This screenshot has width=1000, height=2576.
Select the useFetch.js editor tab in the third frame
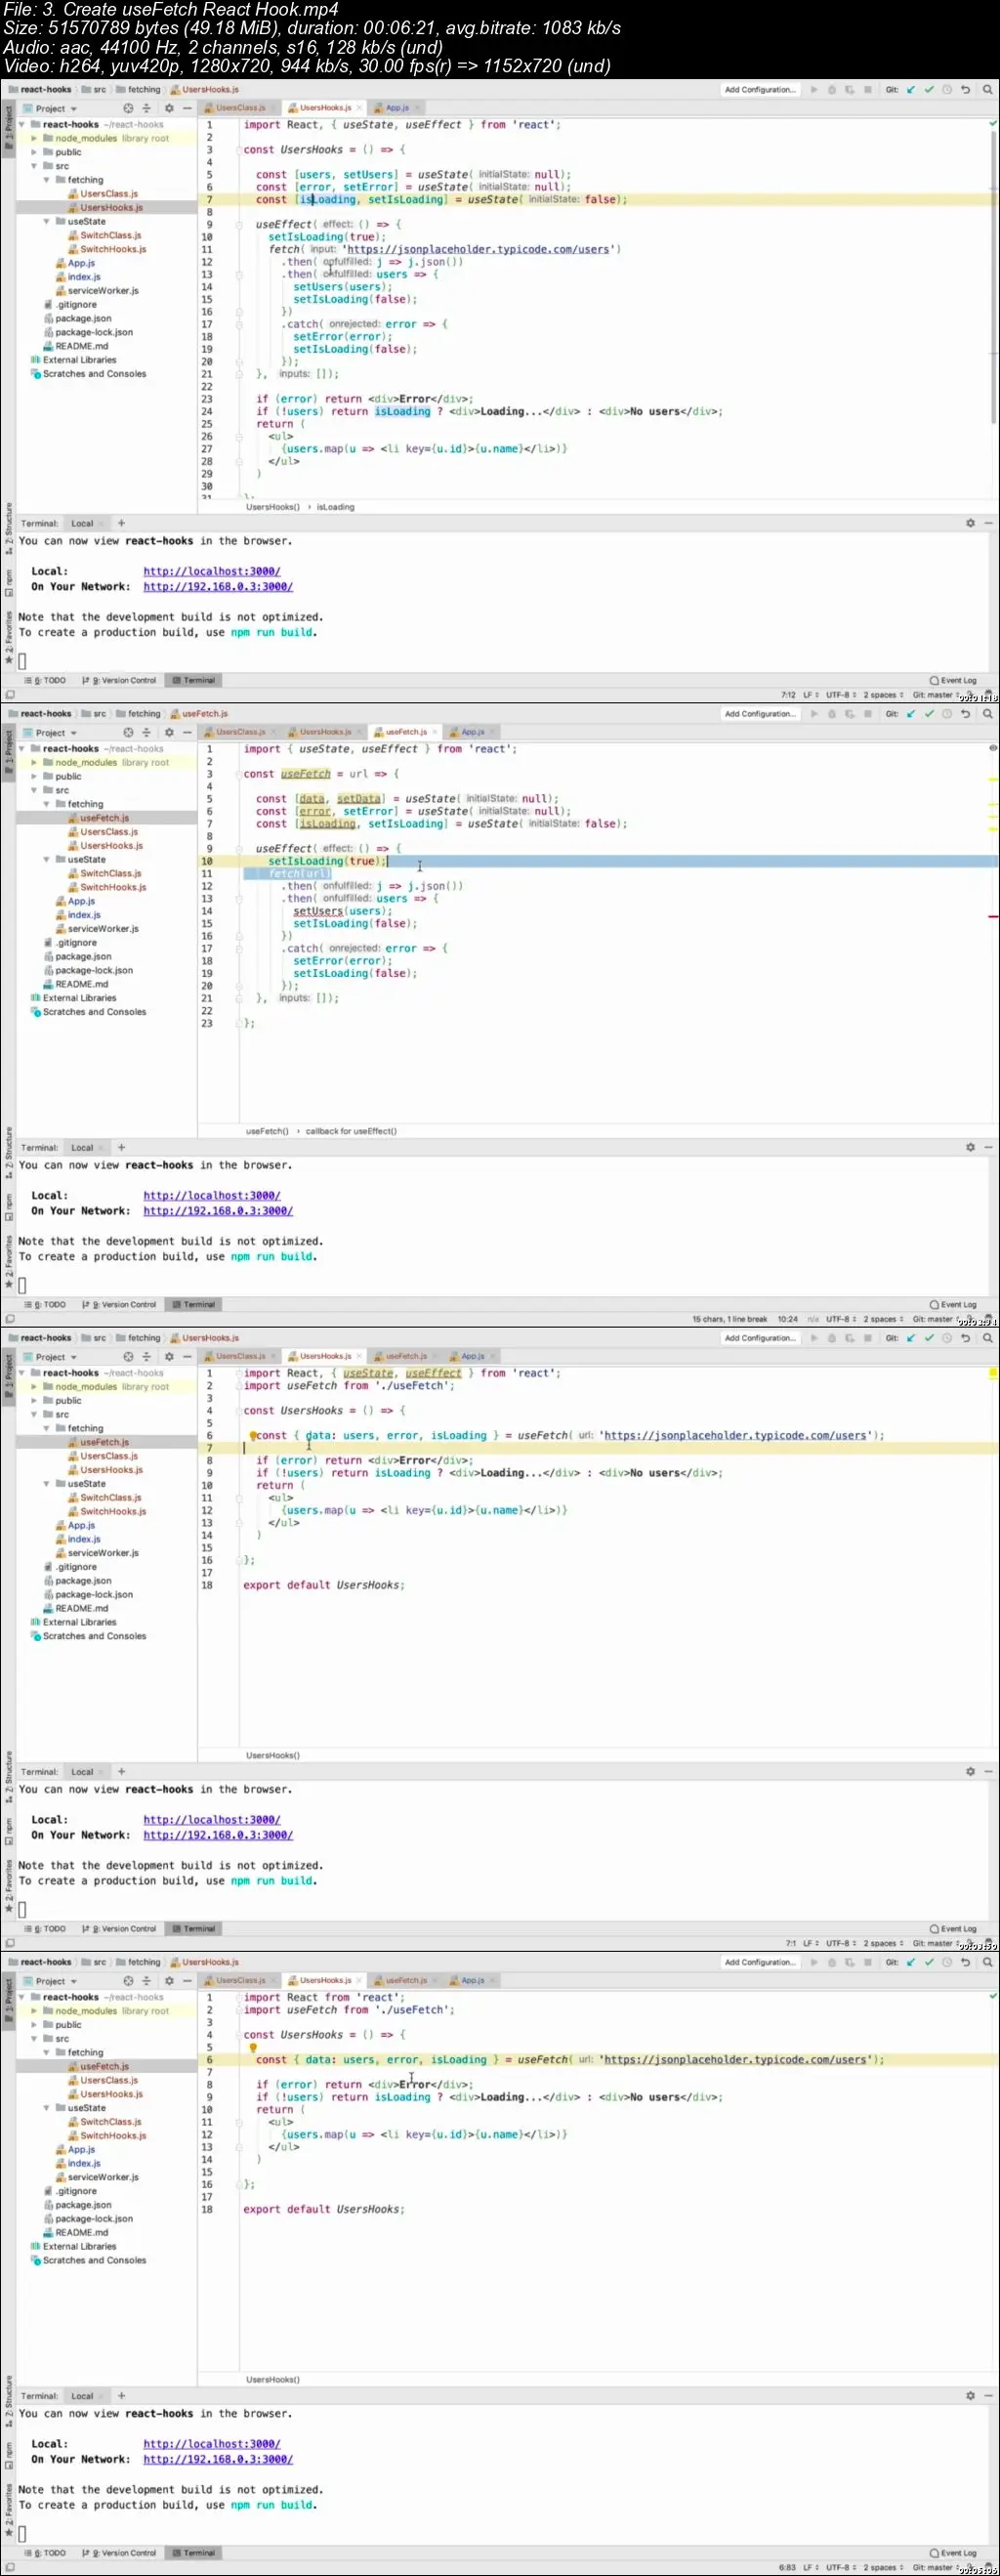click(406, 1356)
